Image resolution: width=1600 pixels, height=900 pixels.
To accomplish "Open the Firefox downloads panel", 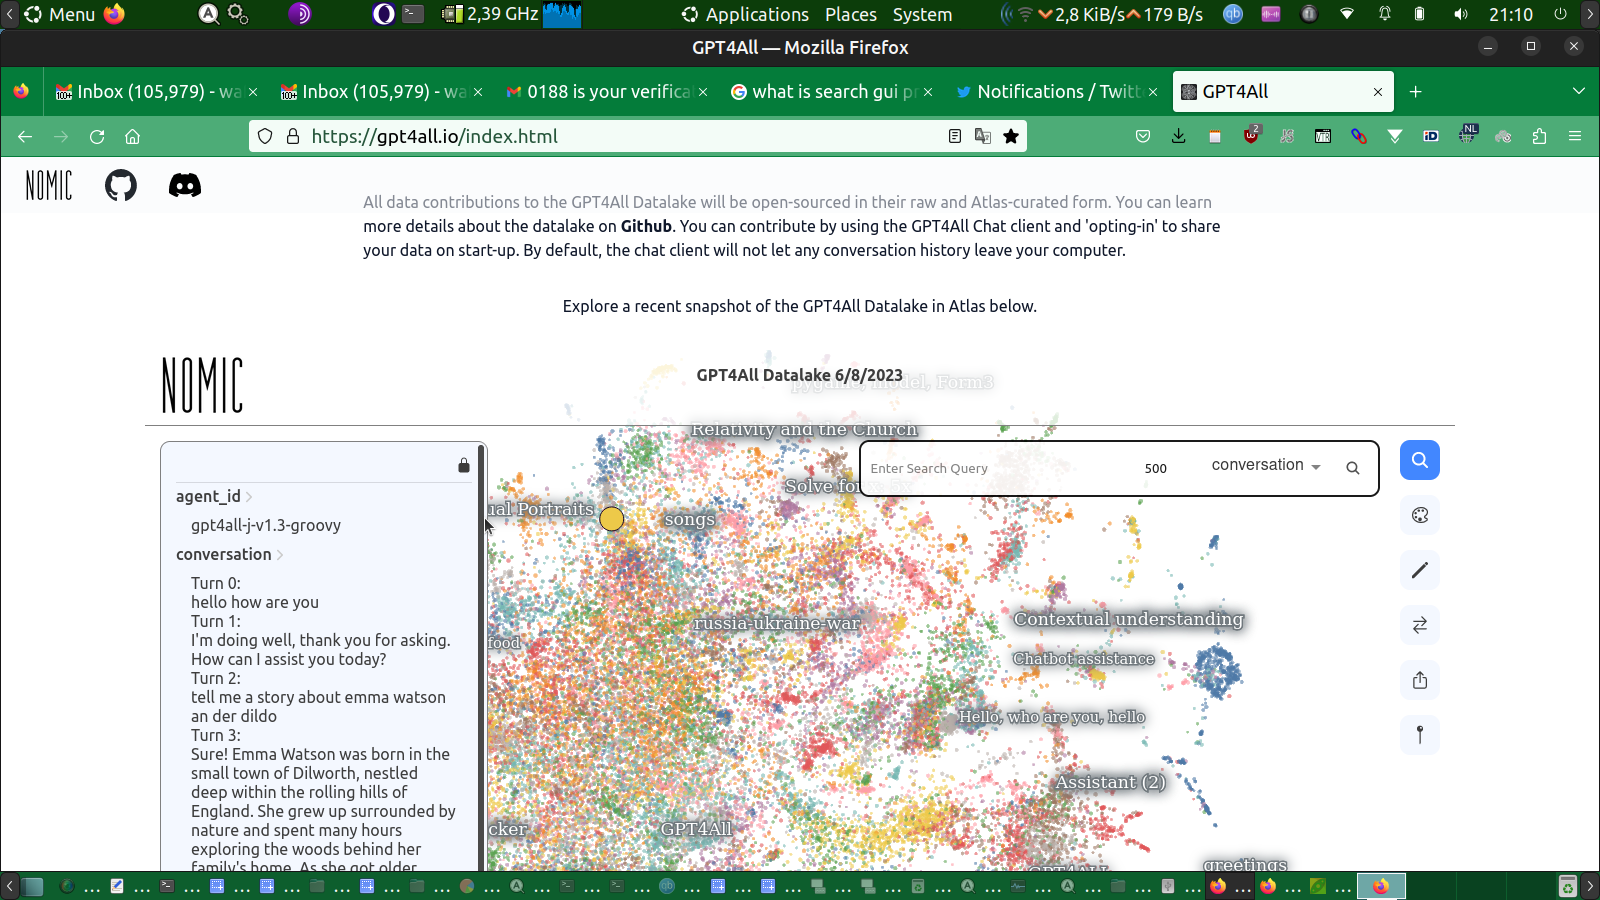I will 1179,136.
